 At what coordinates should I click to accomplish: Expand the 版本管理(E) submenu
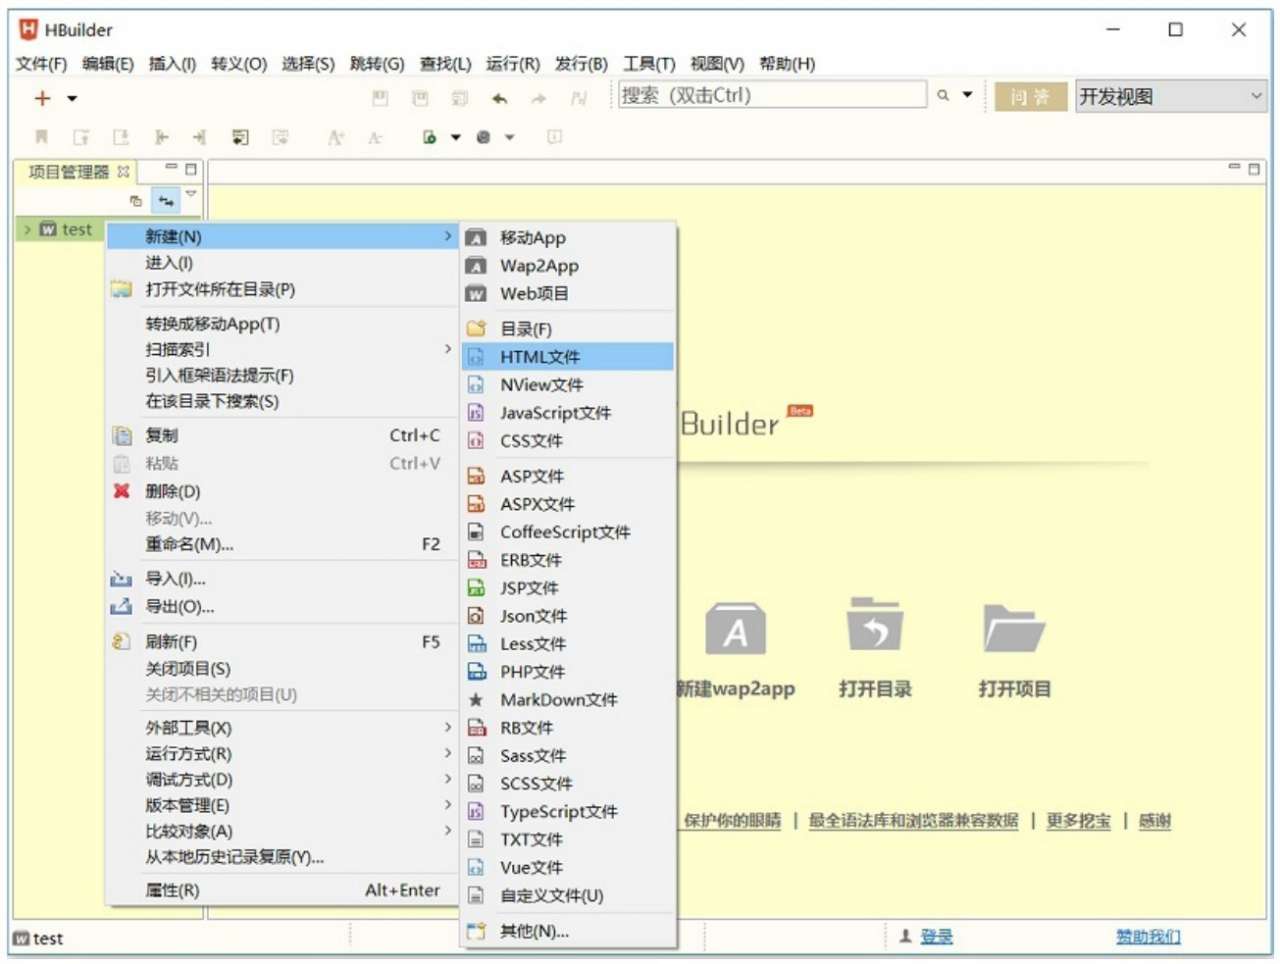(447, 804)
